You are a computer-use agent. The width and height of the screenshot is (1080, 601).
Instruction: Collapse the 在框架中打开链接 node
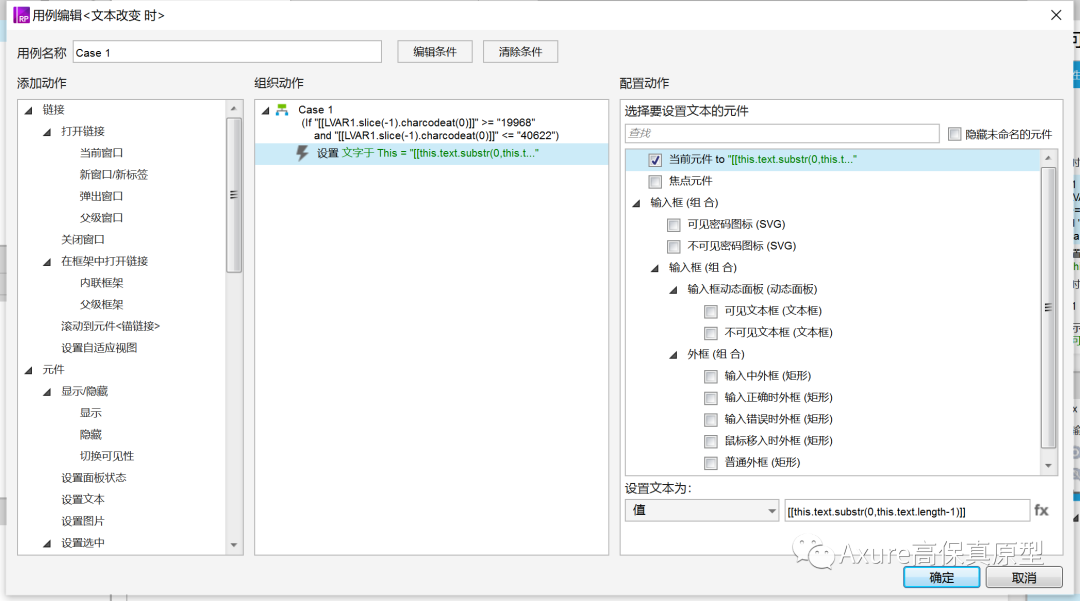[x=48, y=262]
